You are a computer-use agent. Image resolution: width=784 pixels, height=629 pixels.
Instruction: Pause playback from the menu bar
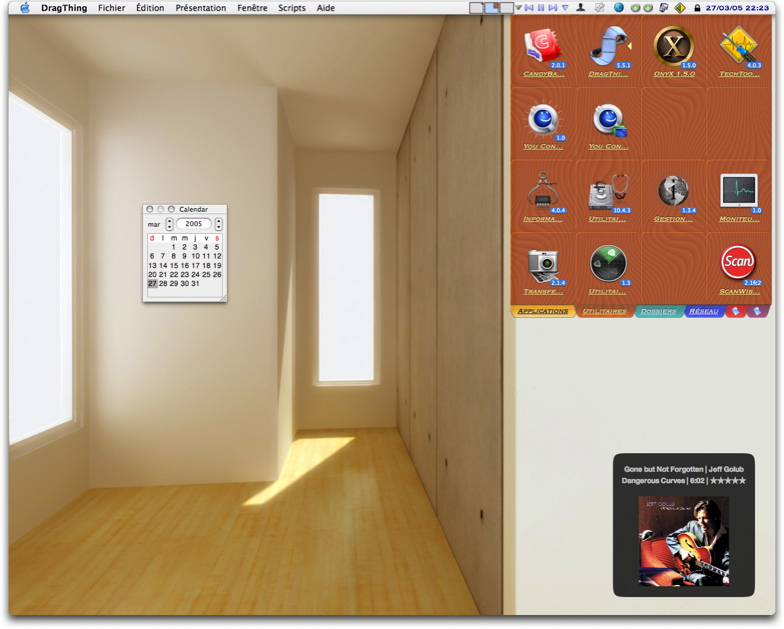coord(540,8)
